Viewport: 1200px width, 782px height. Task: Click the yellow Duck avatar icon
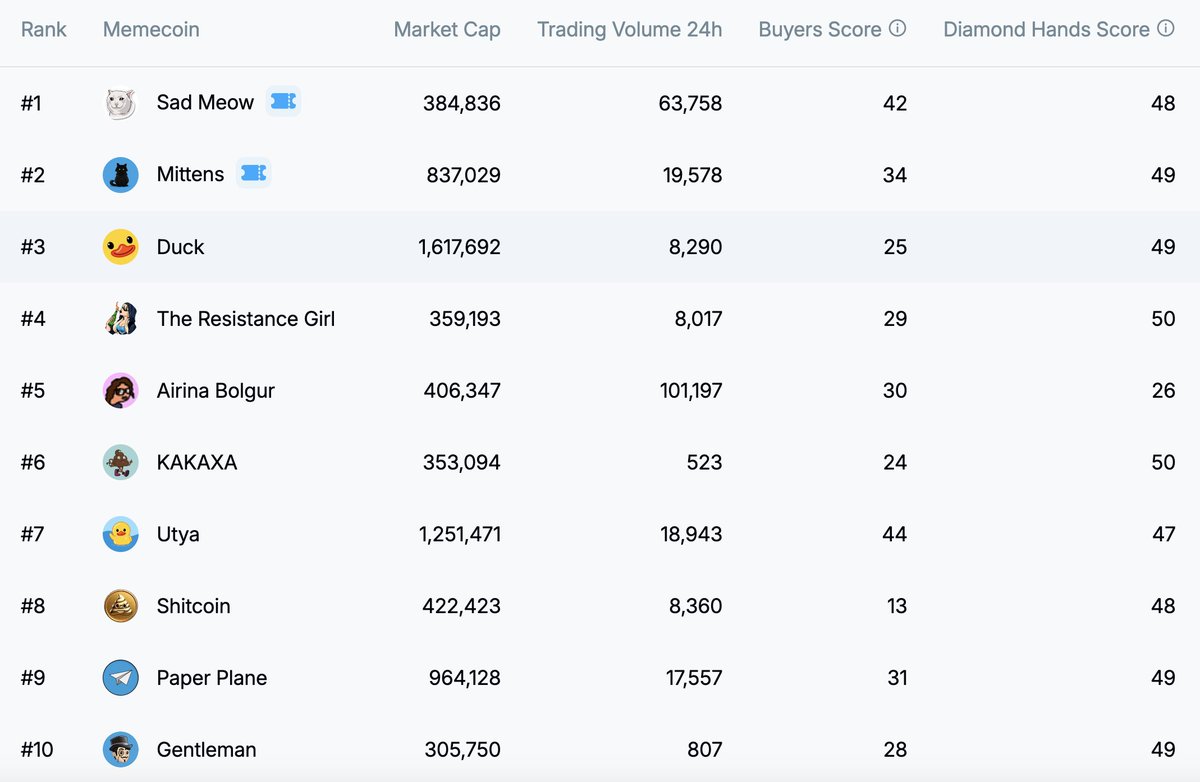(x=120, y=247)
